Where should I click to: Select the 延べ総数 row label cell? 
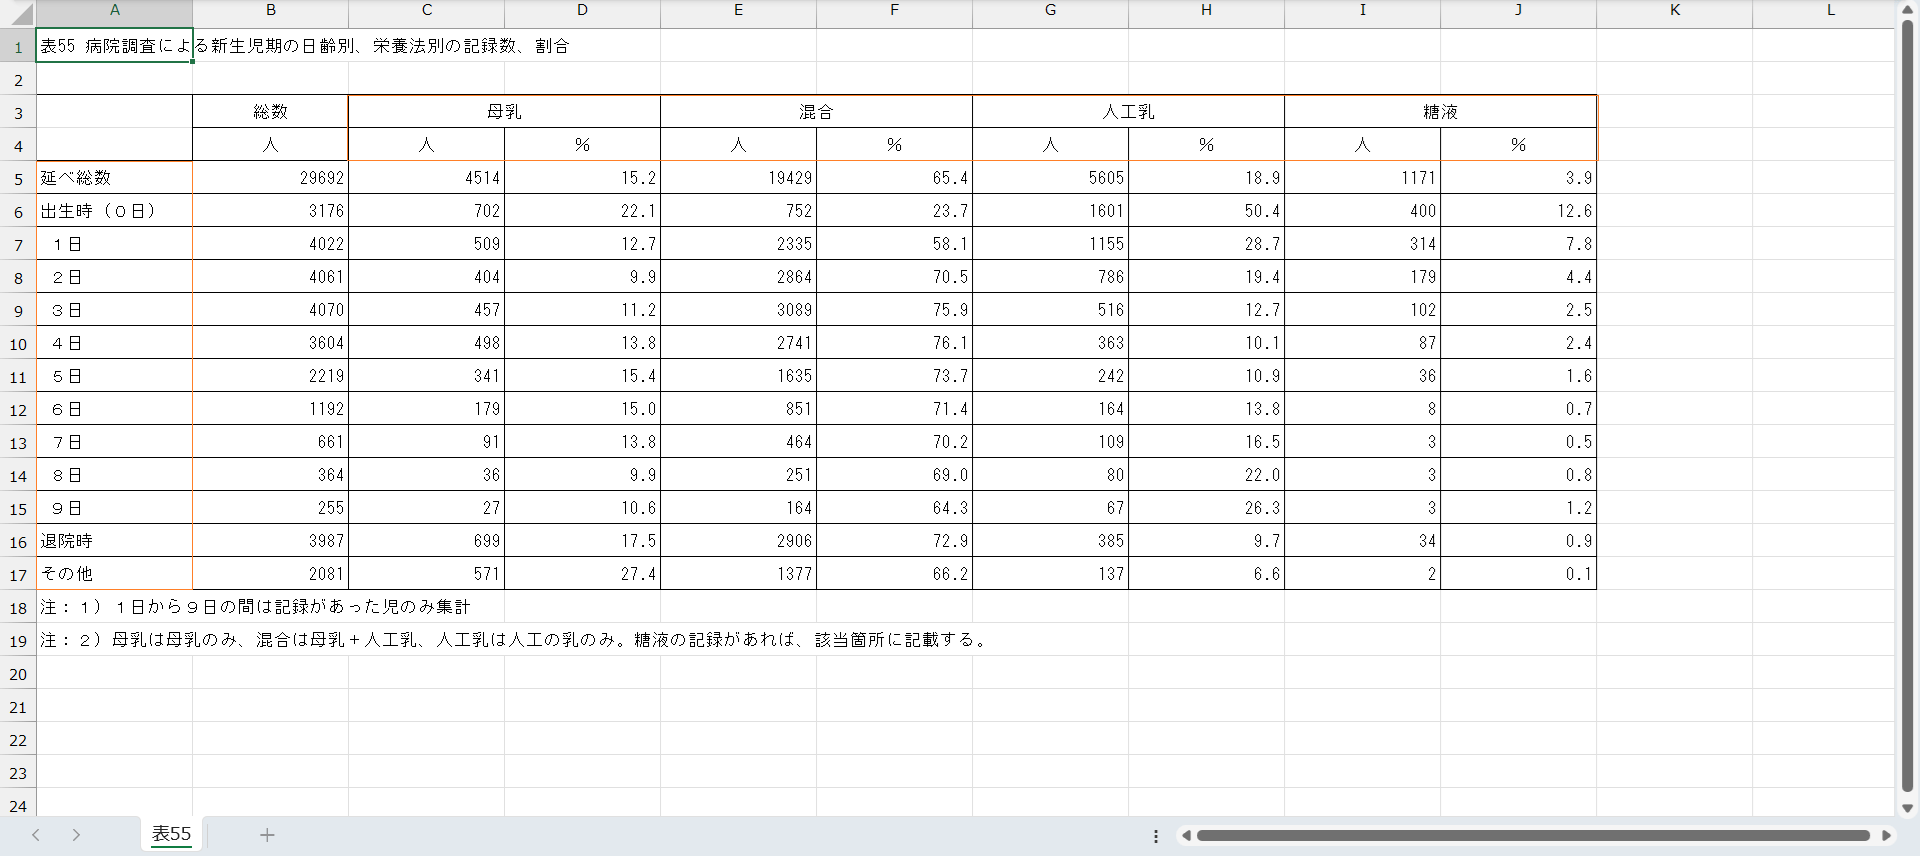tap(114, 178)
